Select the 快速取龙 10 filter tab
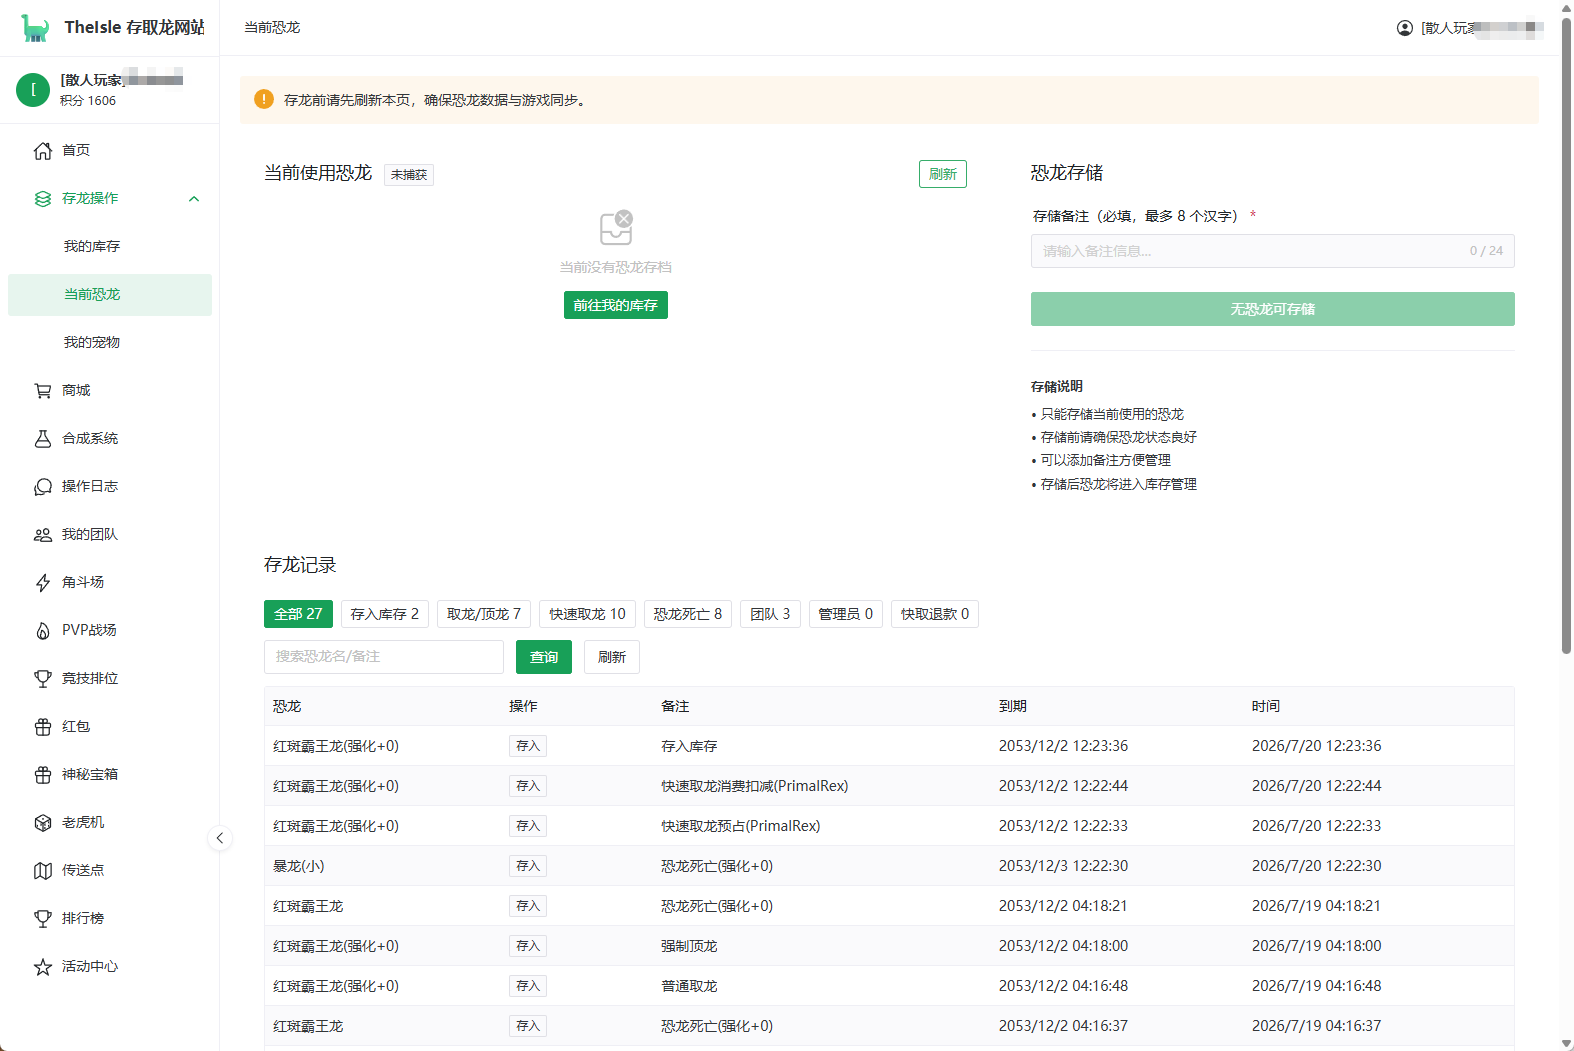This screenshot has height=1051, width=1574. tap(587, 614)
